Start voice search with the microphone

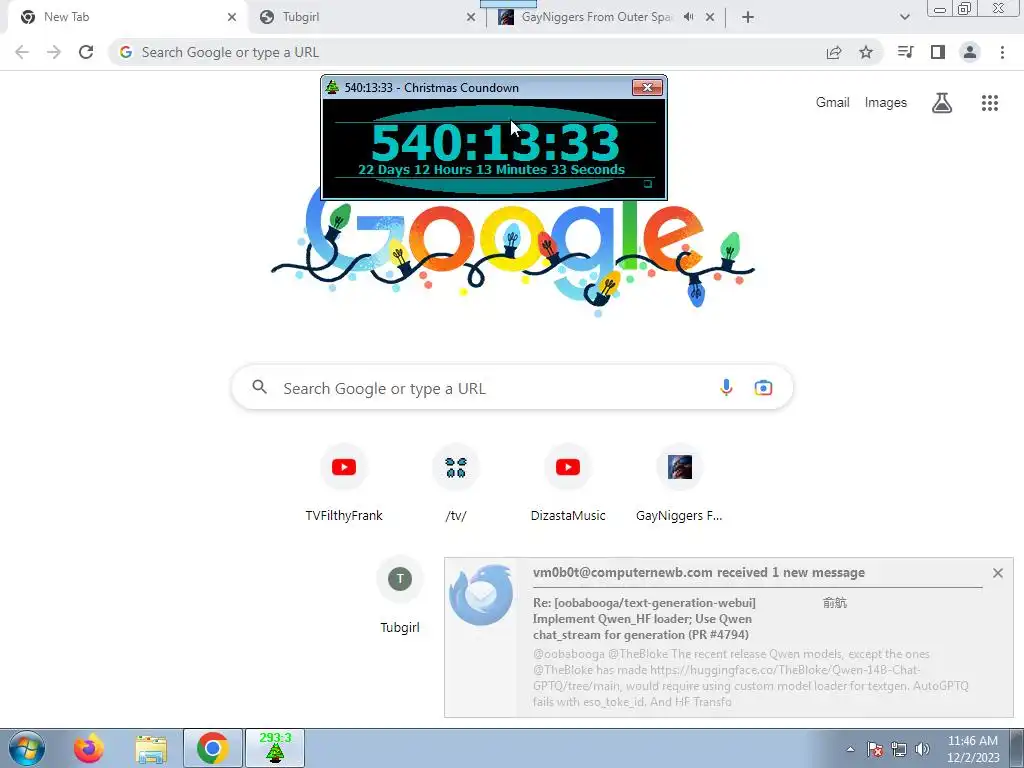726,388
